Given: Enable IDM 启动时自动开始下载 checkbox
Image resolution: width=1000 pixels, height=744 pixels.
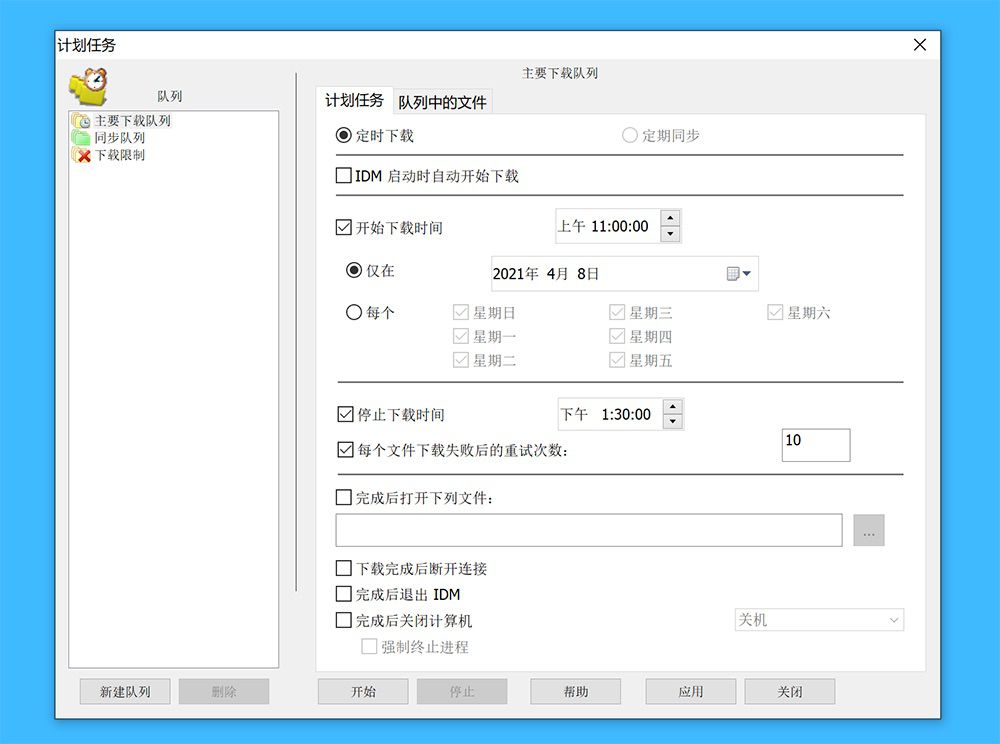Looking at the screenshot, I should pos(344,175).
